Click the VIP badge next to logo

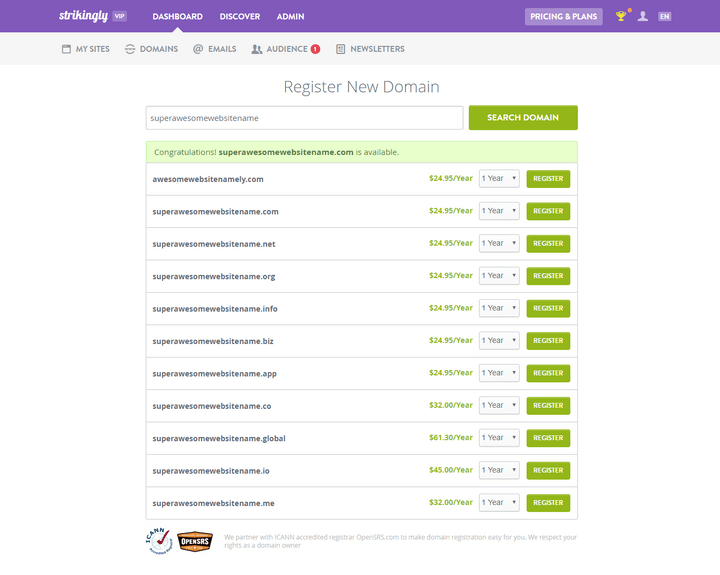tap(119, 16)
